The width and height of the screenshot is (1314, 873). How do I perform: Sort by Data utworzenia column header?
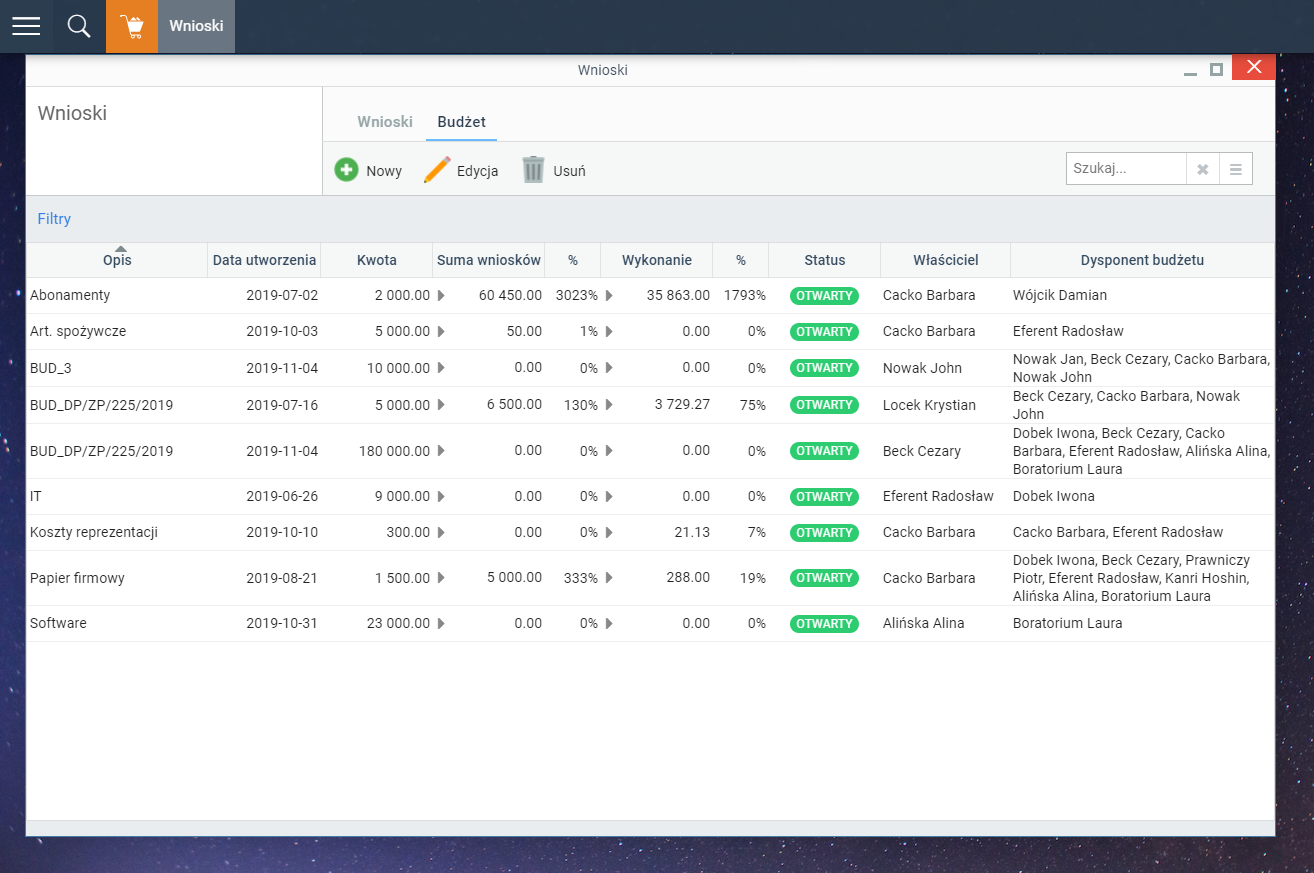tap(264, 260)
